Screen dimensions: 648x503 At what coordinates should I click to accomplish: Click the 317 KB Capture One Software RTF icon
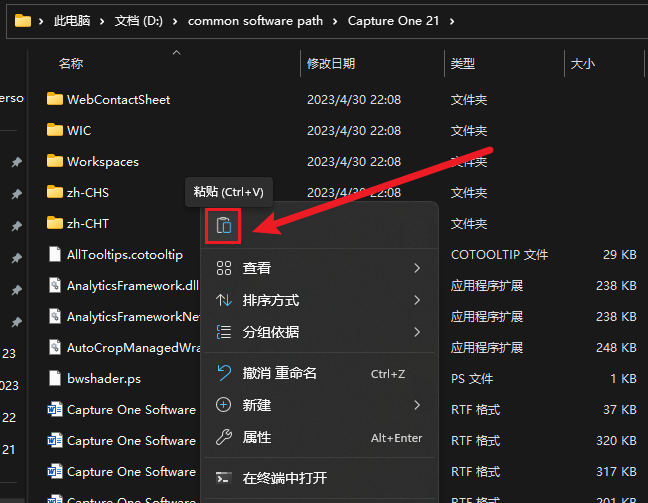point(55,471)
